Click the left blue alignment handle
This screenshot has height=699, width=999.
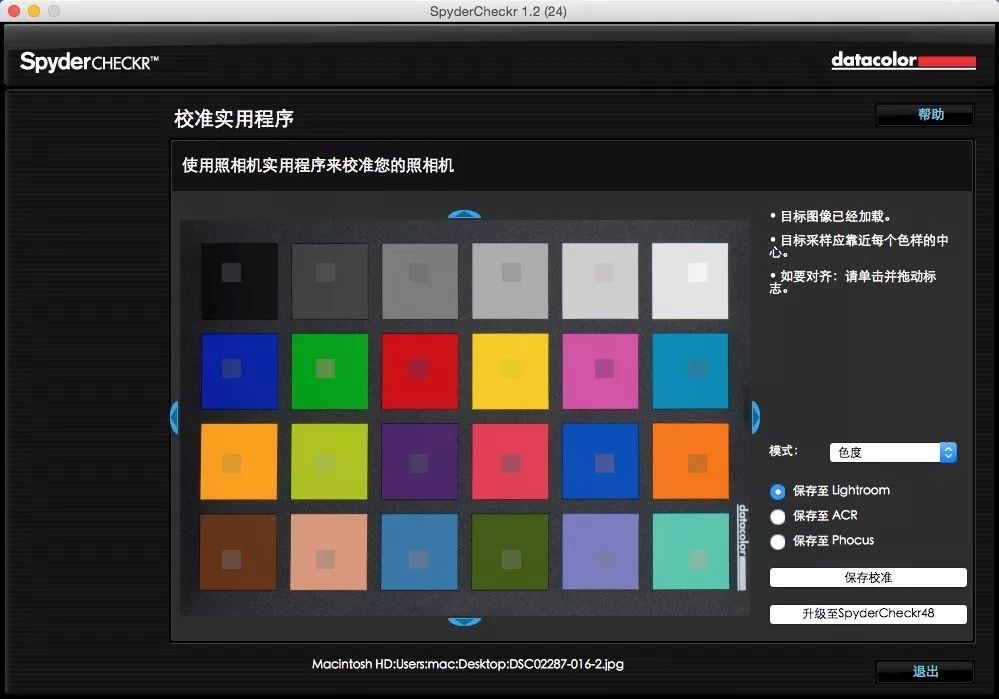[x=175, y=418]
